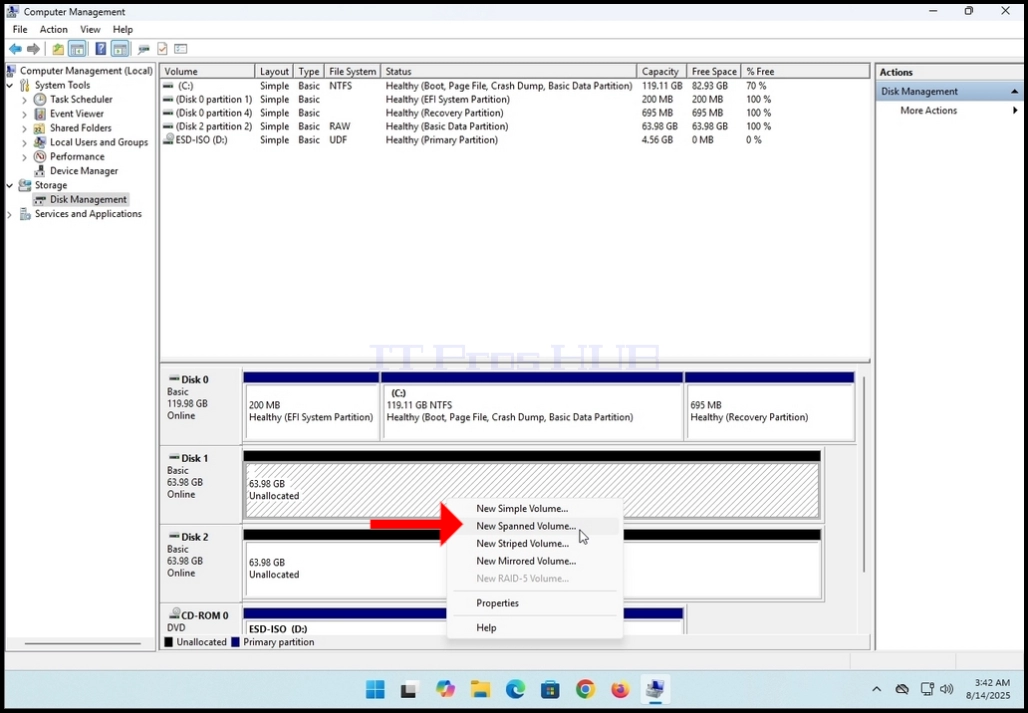
Task: Show hidden icons chevron in system tray
Action: tap(877, 689)
